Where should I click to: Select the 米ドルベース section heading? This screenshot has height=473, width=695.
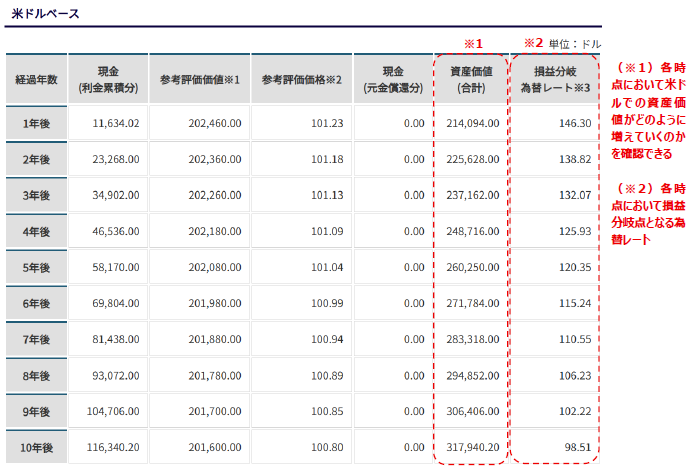(x=45, y=14)
